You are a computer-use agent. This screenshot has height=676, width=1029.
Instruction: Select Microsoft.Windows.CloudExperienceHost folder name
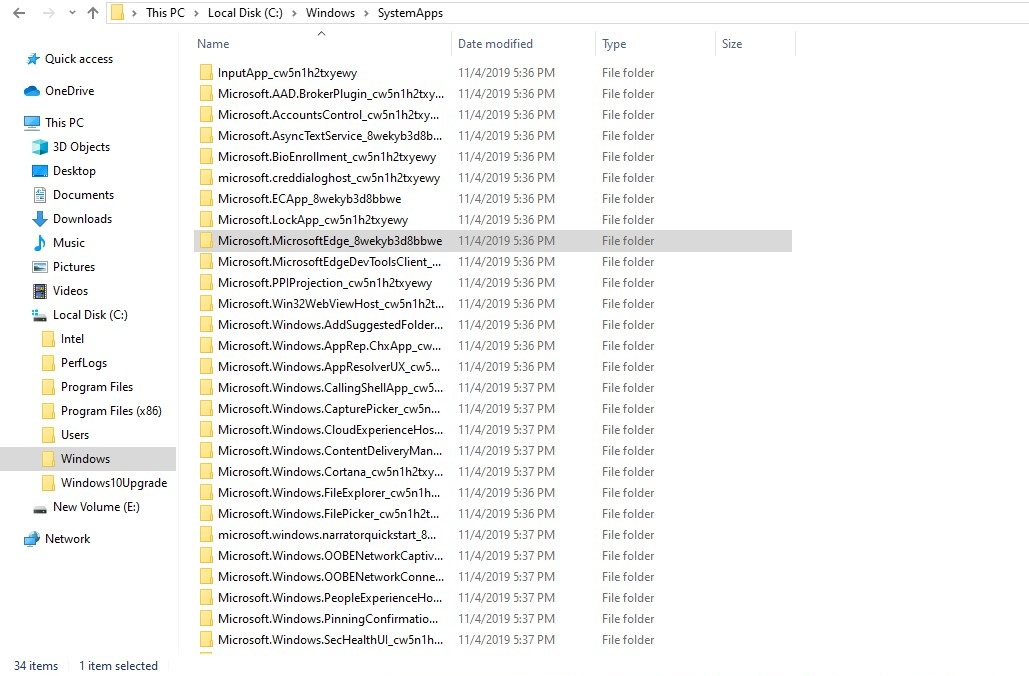pos(330,430)
